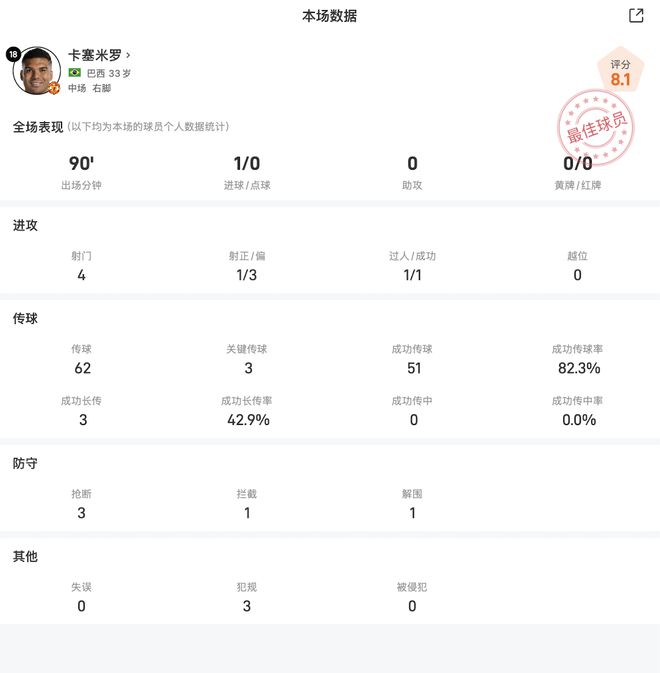Screen dimensions: 660x673
Task: Open the player name 卡塞米罗 link
Action: coord(95,55)
